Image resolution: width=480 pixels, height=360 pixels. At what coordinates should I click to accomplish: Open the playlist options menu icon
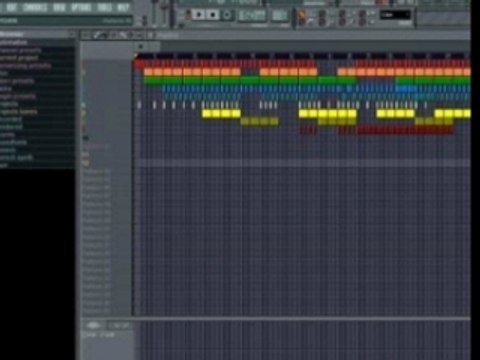[x=86, y=35]
